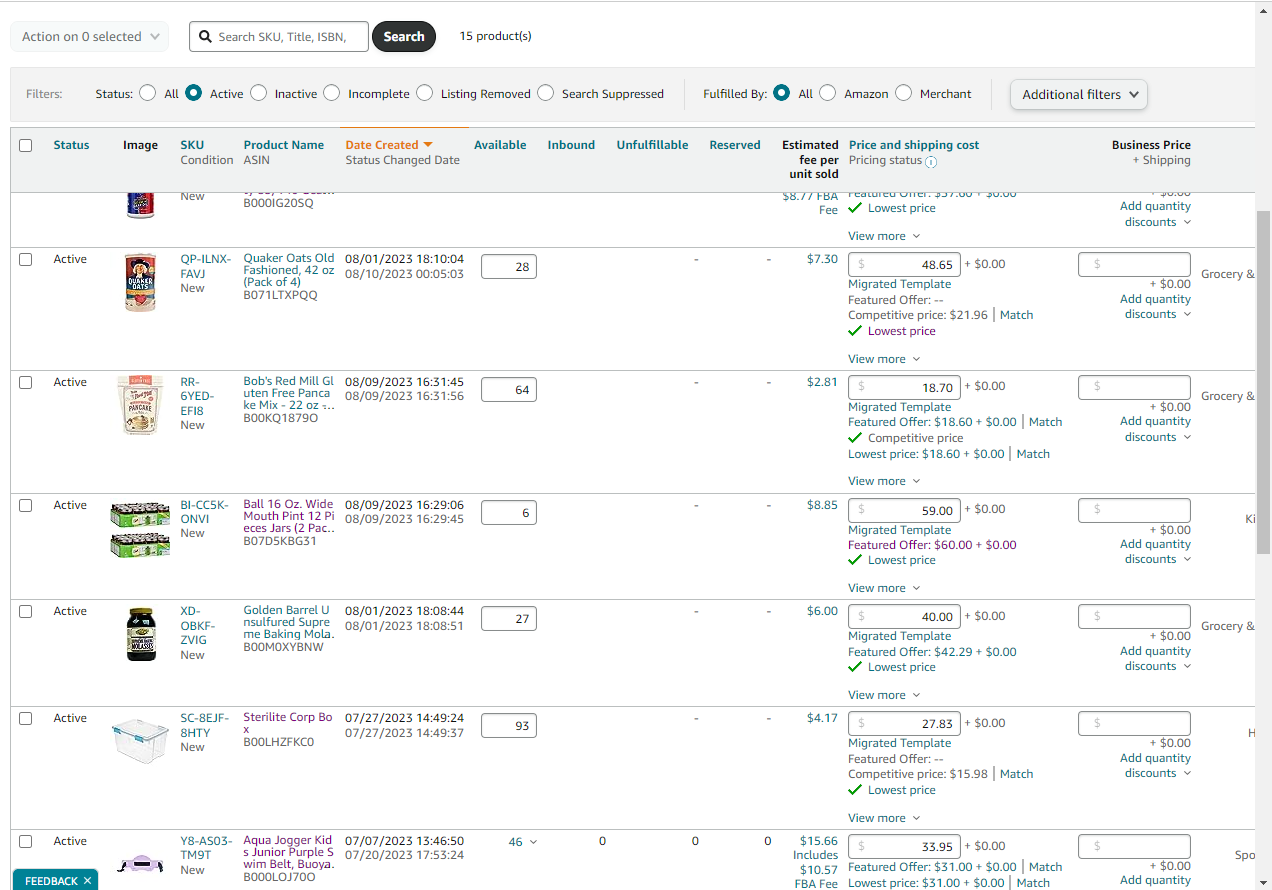Expand View more for Ball jars pricing
The height and width of the screenshot is (890, 1272).
(x=884, y=588)
